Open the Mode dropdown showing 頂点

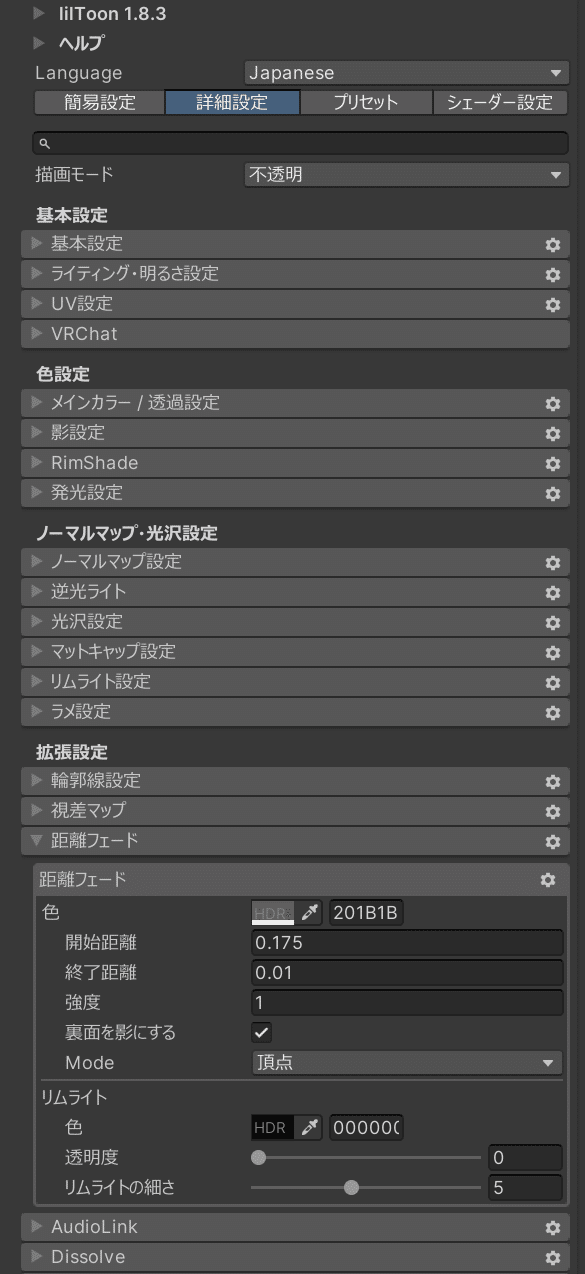coord(406,1063)
